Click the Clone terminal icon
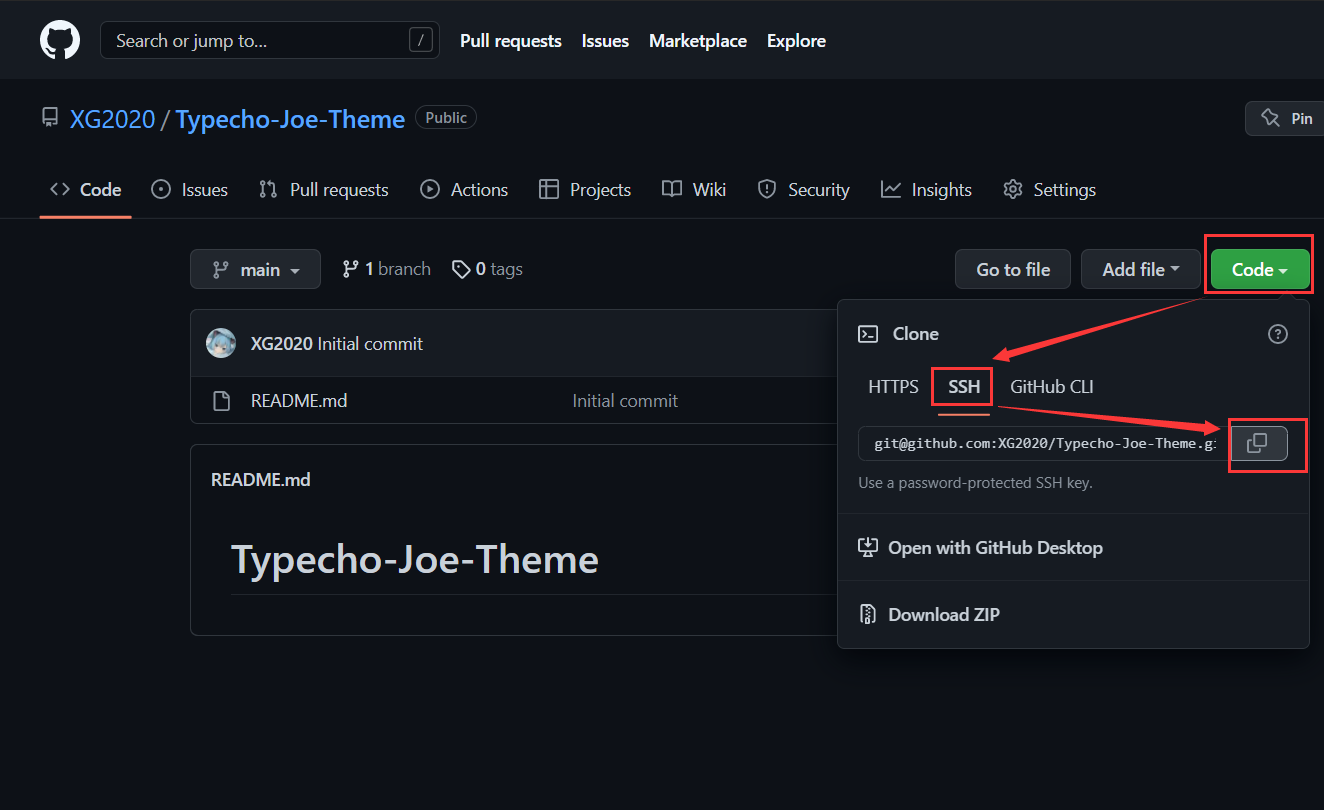Viewport: 1324px width, 810px height. tap(869, 334)
